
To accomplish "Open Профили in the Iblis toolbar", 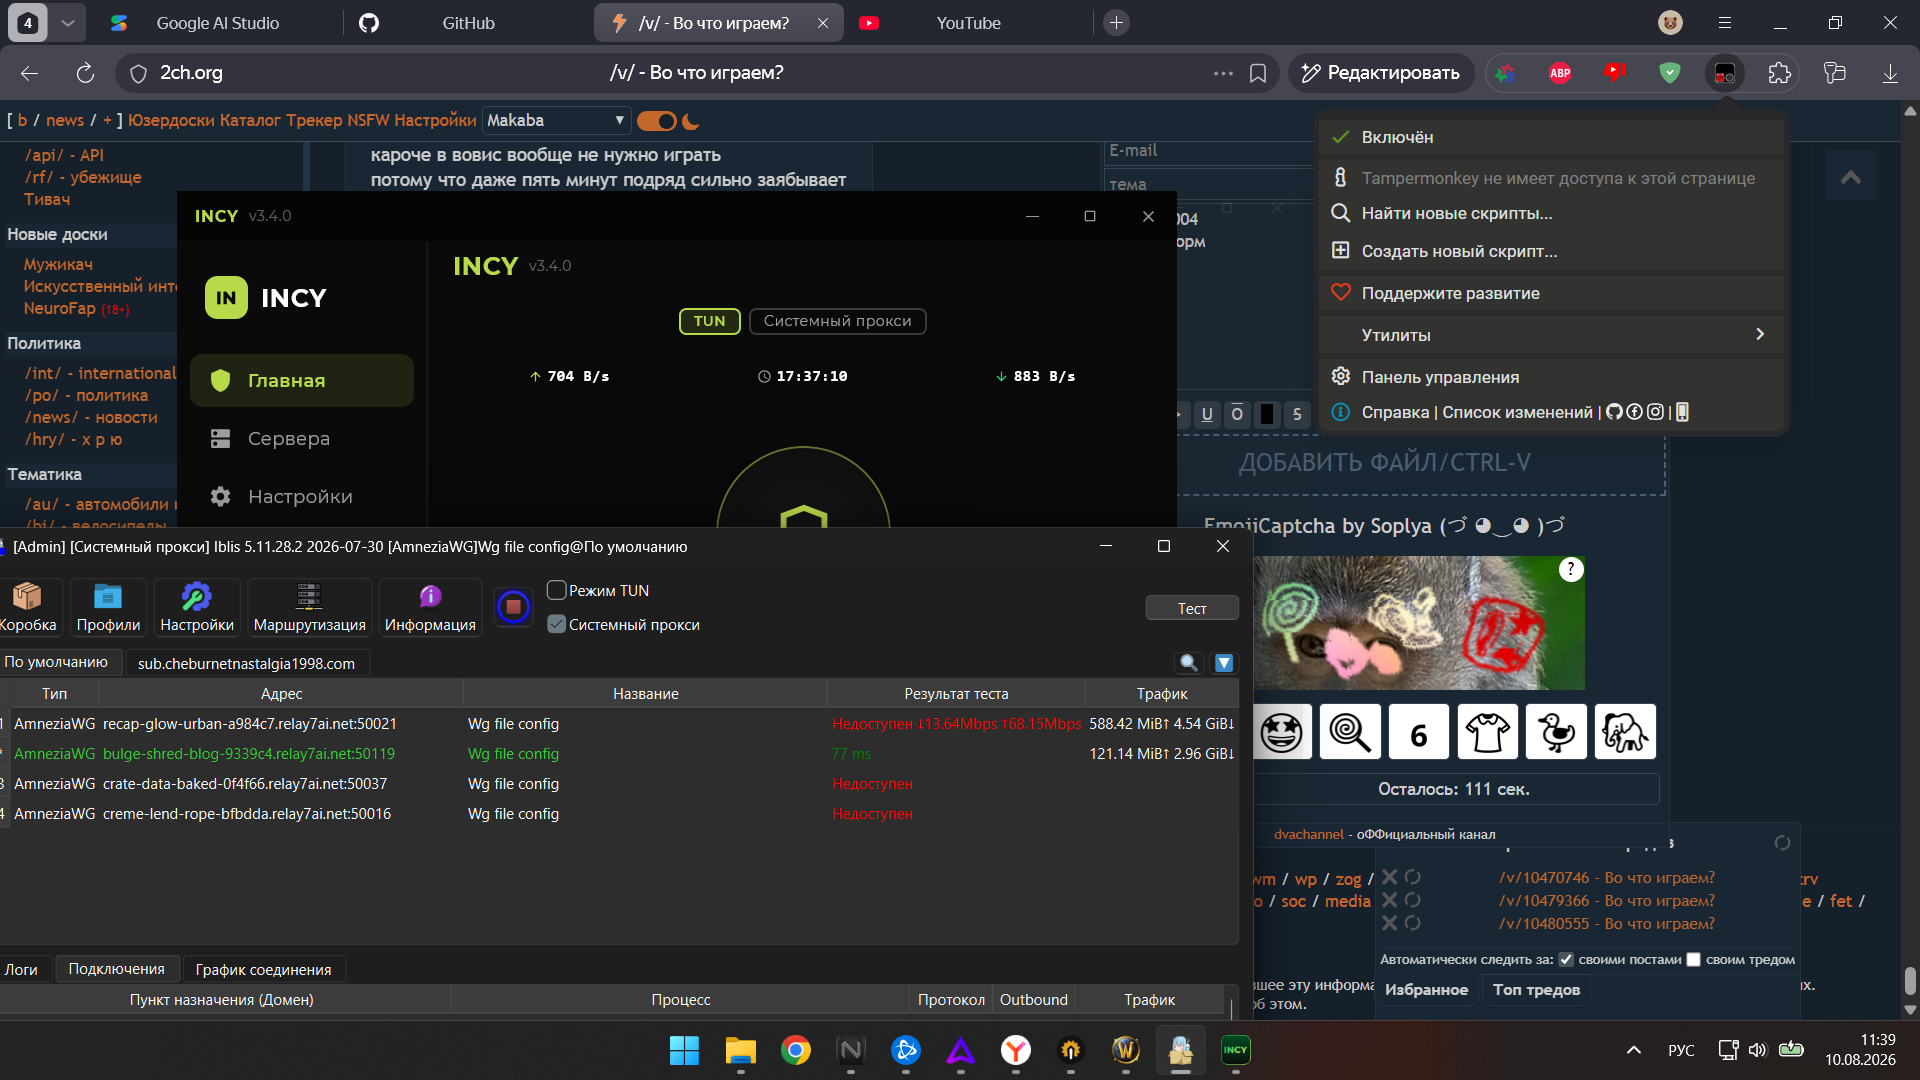I will tap(108, 607).
